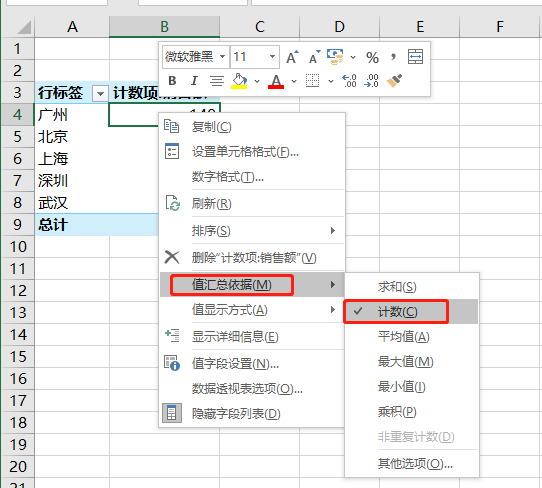Click the merge and center icon

(x=415, y=57)
